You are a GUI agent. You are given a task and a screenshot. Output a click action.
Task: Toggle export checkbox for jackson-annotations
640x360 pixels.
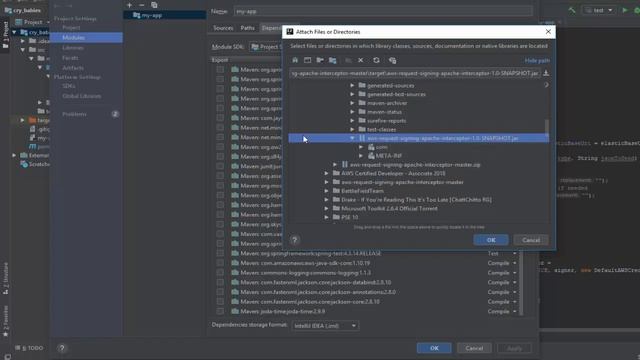coord(220,292)
